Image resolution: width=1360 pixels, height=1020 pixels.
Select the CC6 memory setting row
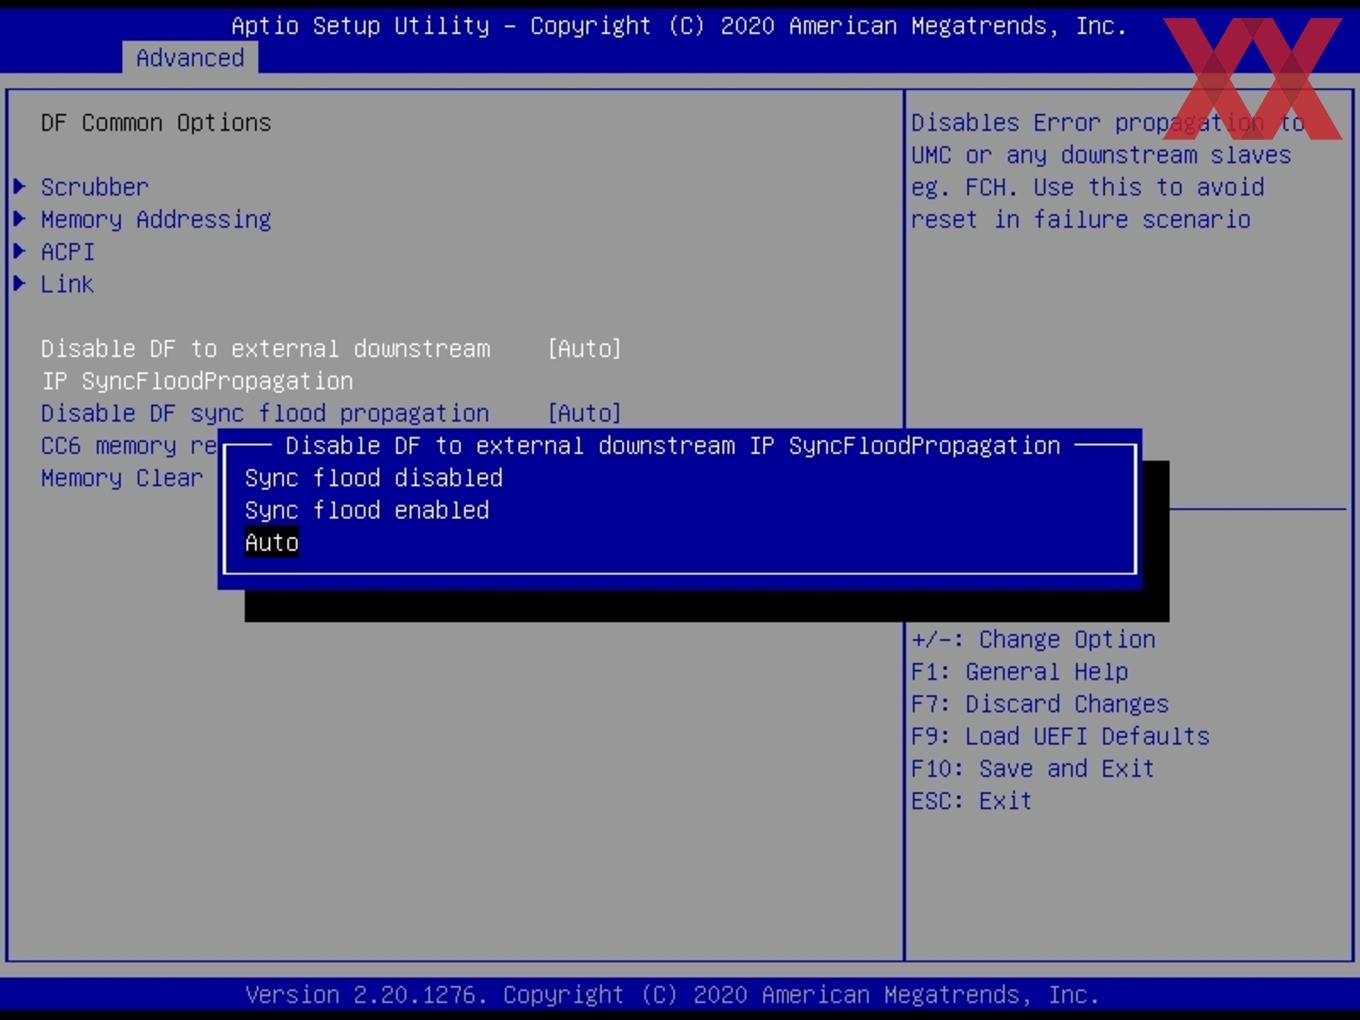click(x=129, y=446)
